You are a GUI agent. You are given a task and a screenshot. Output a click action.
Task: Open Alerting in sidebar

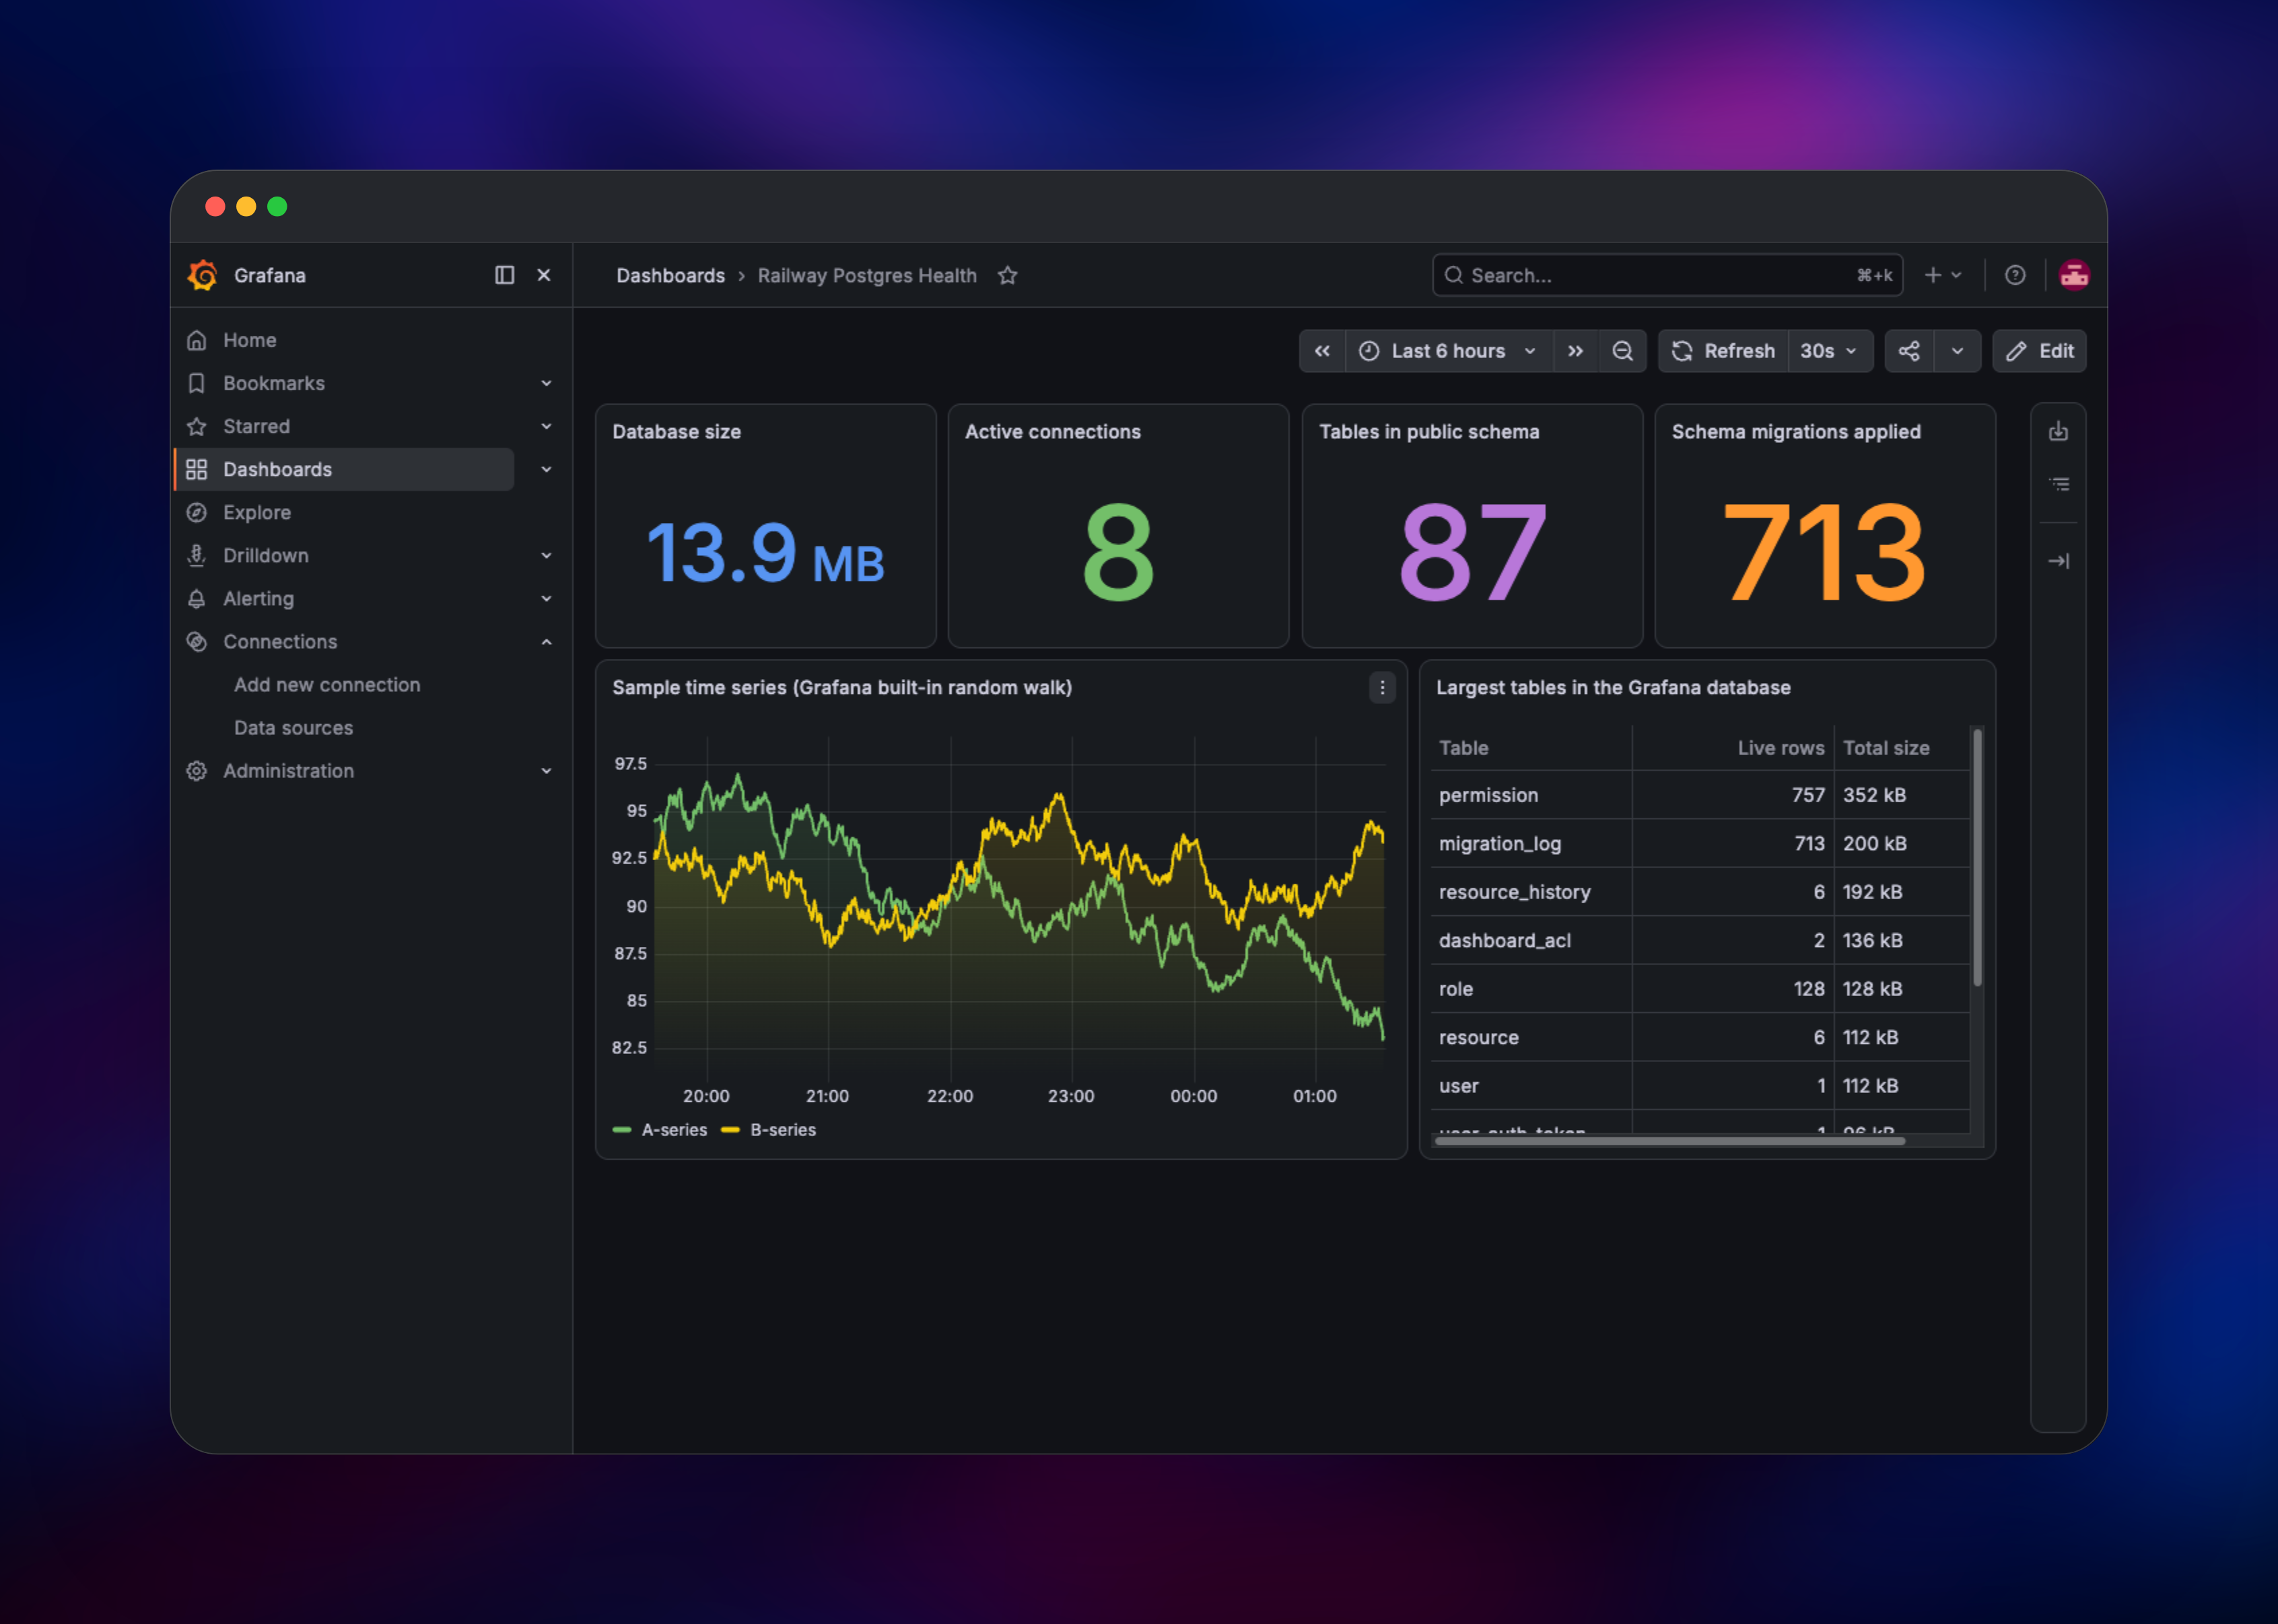coord(258,598)
